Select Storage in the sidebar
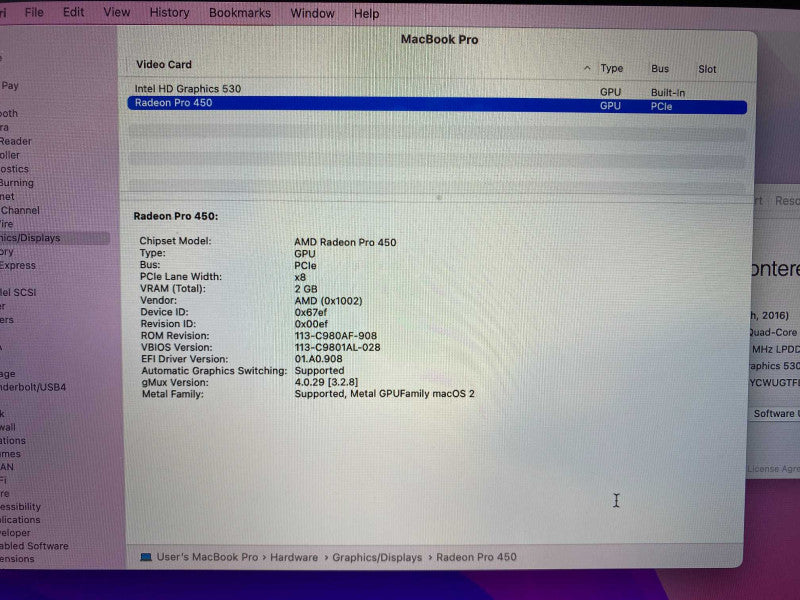800x600 pixels. 8,373
